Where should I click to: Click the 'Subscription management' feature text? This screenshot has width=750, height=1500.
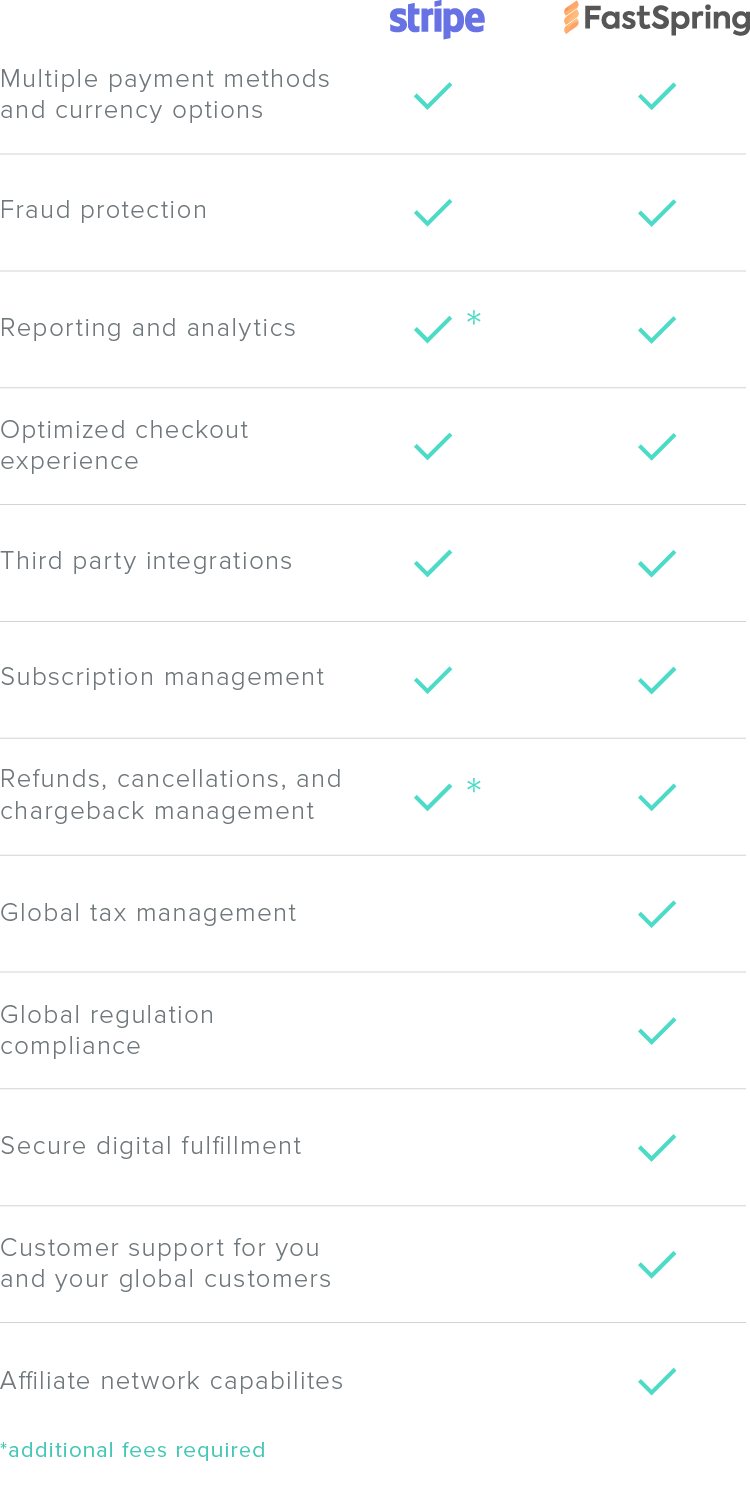(162, 677)
